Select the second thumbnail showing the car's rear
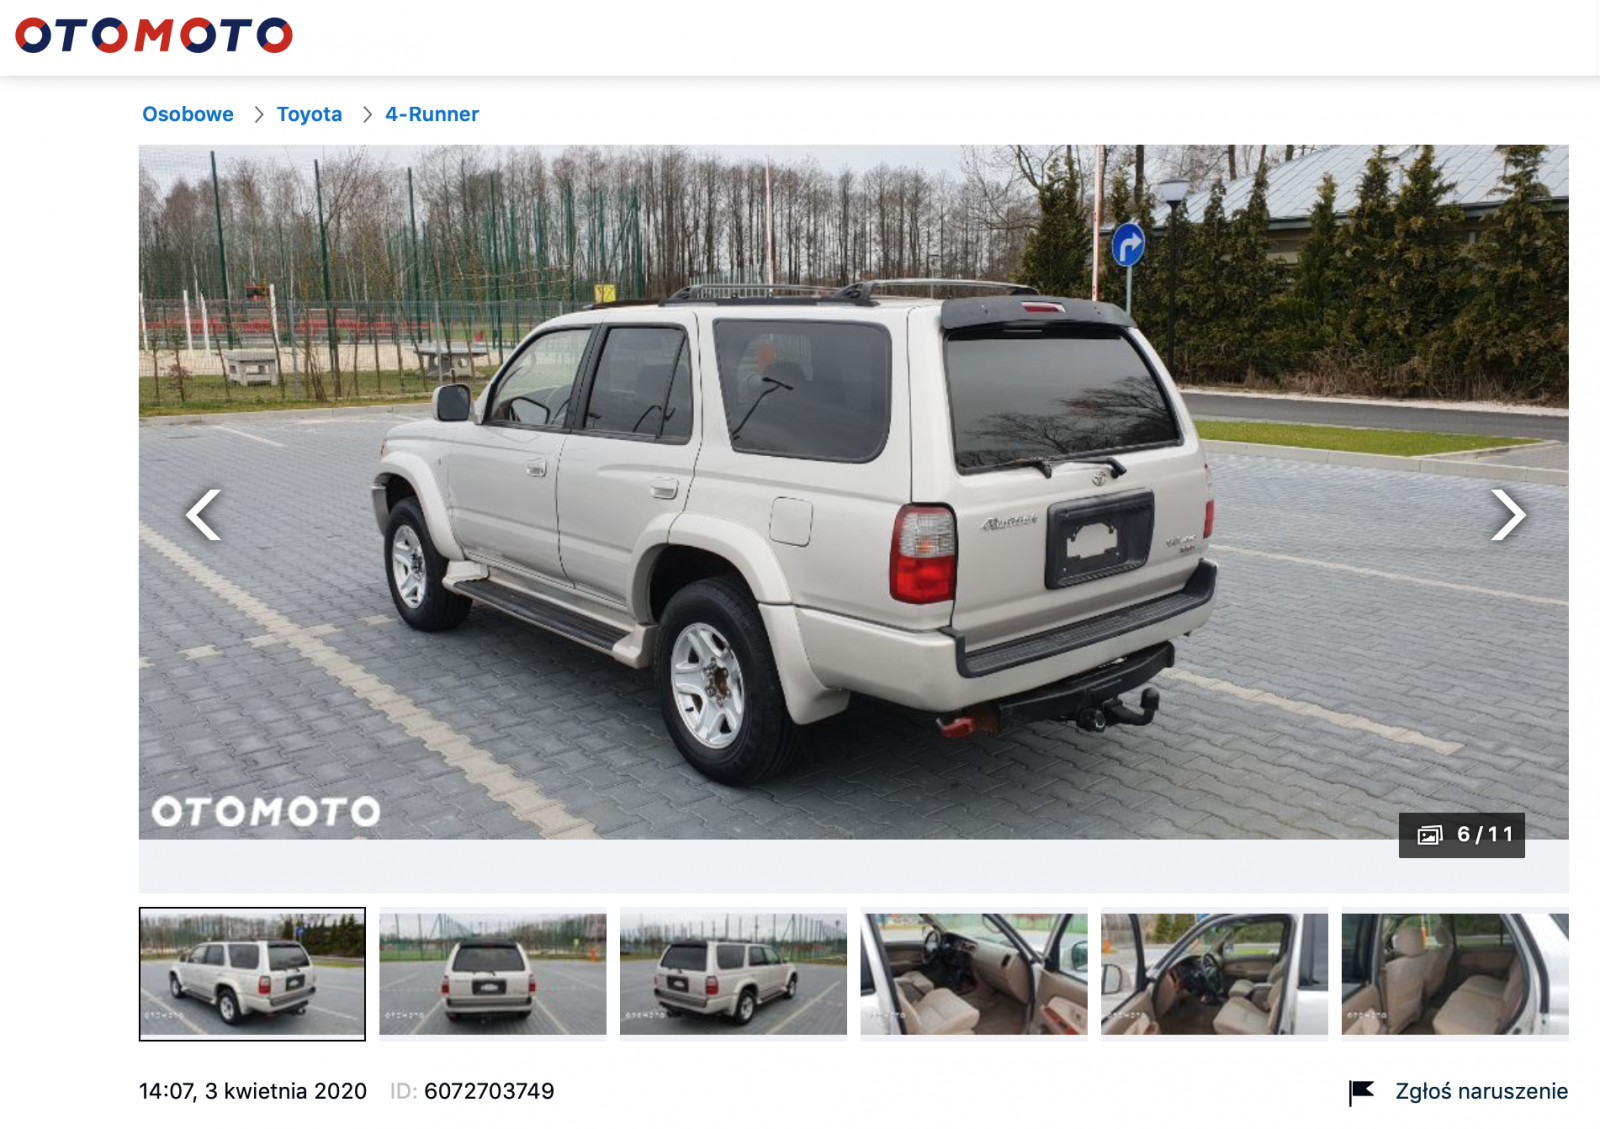Screen dimensions: 1600x1129 click(493, 974)
